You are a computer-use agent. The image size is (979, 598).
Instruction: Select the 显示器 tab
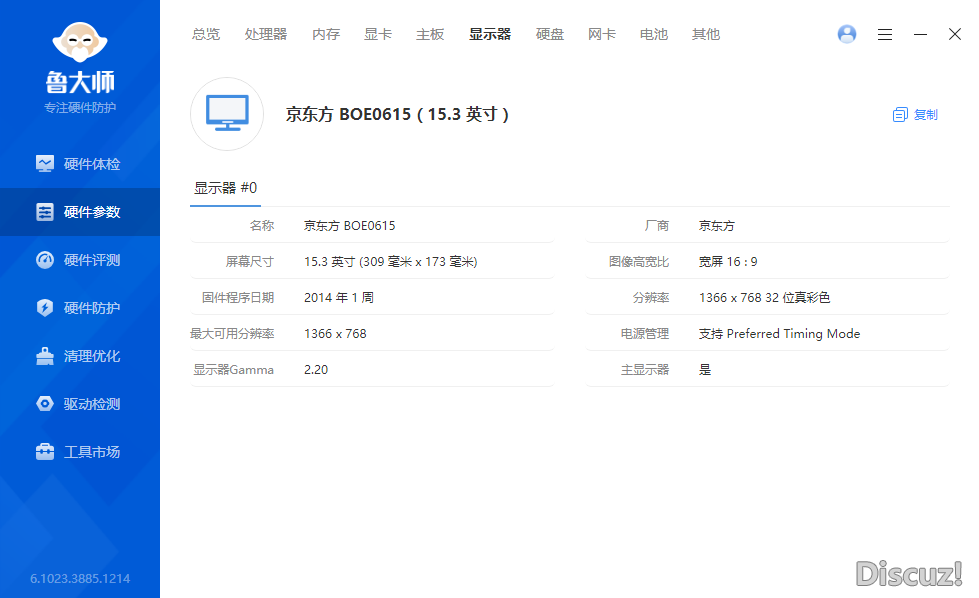click(490, 34)
